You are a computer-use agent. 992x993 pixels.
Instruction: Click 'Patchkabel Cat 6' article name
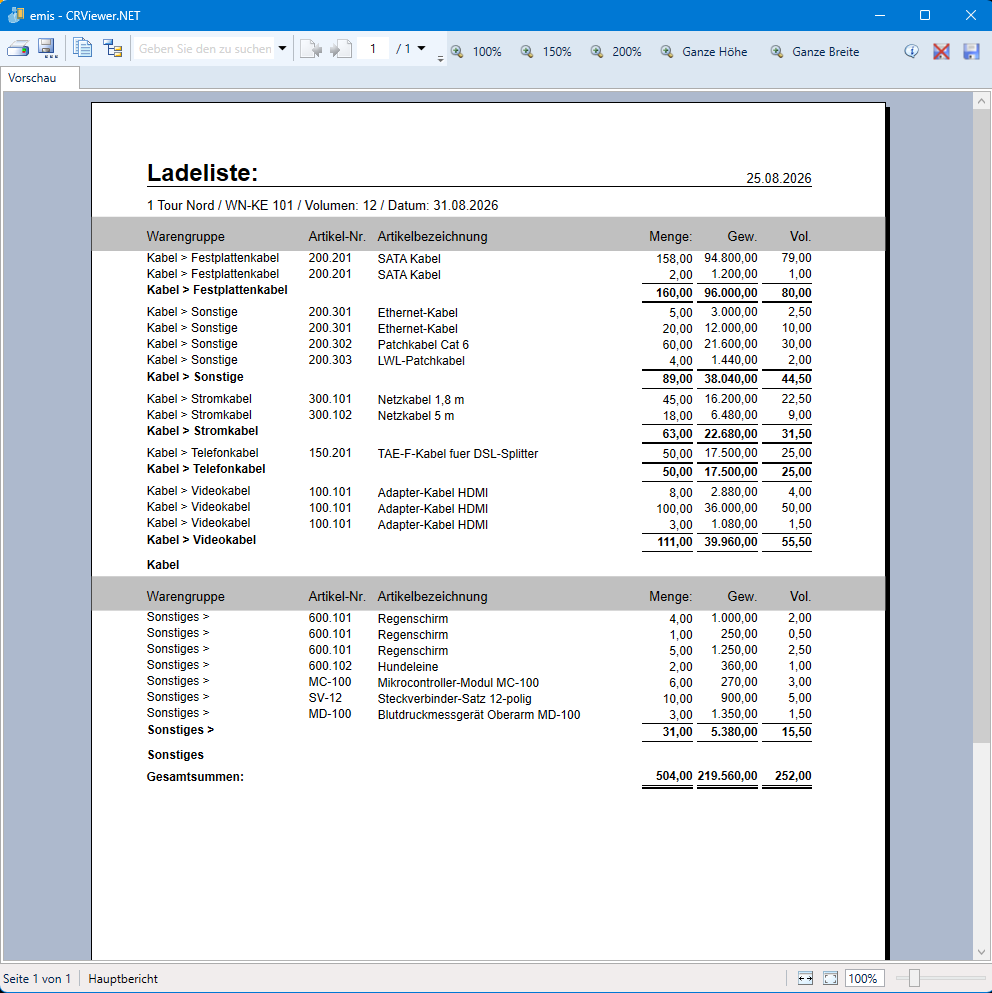[423, 345]
